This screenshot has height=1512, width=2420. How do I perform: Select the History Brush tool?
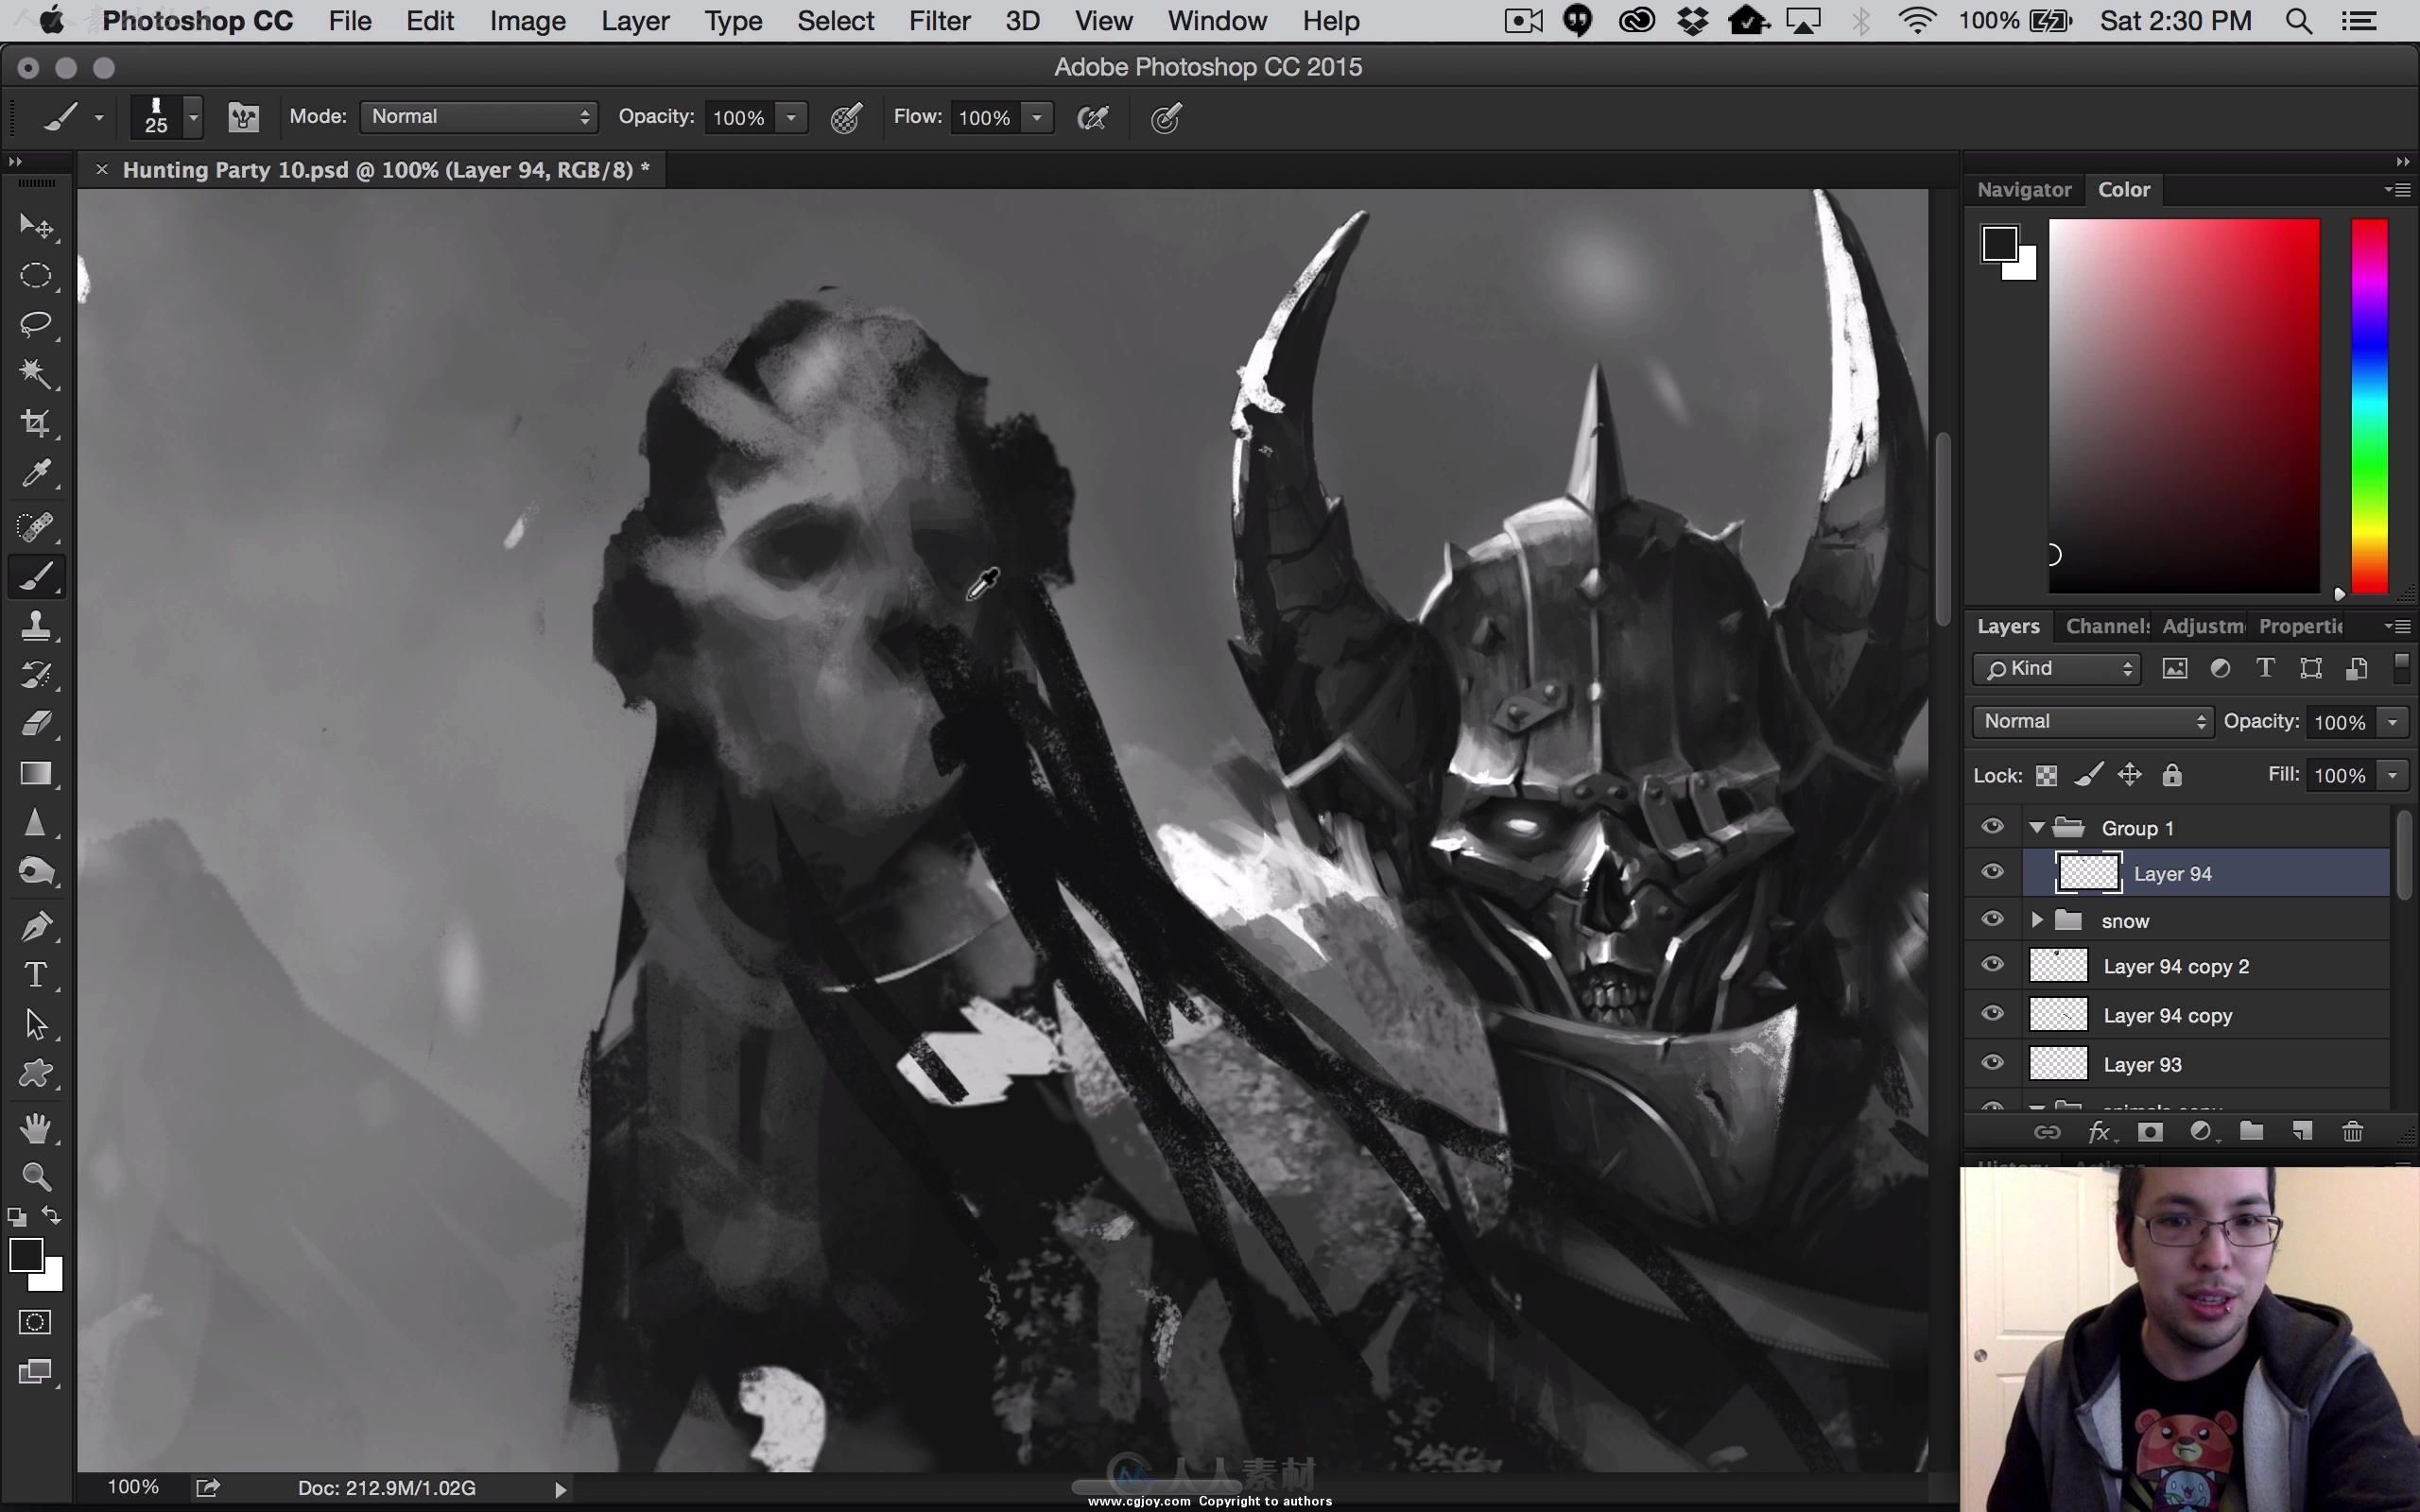36,675
